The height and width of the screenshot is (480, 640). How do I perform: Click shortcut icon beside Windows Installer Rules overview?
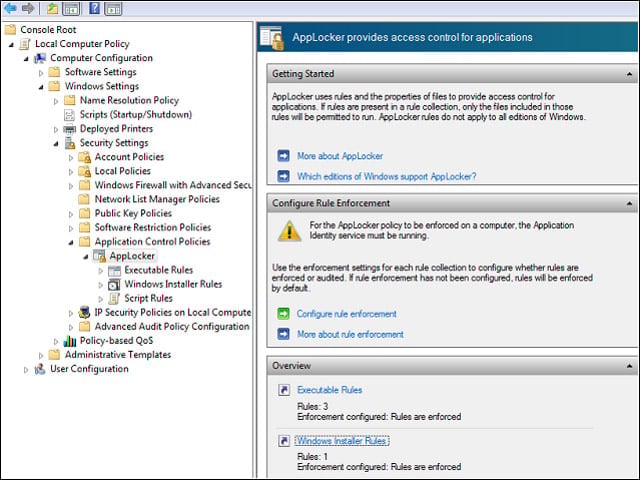pyautogui.click(x=284, y=441)
